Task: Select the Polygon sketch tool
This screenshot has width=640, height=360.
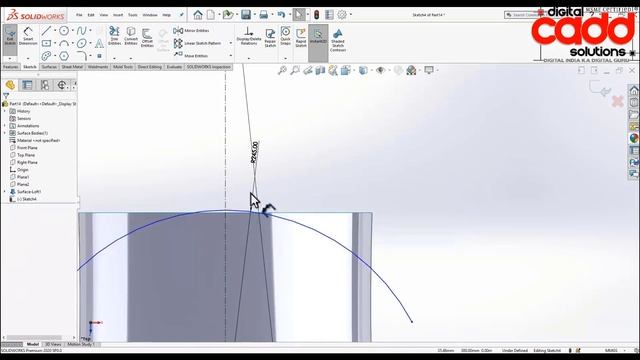Action: (64, 56)
